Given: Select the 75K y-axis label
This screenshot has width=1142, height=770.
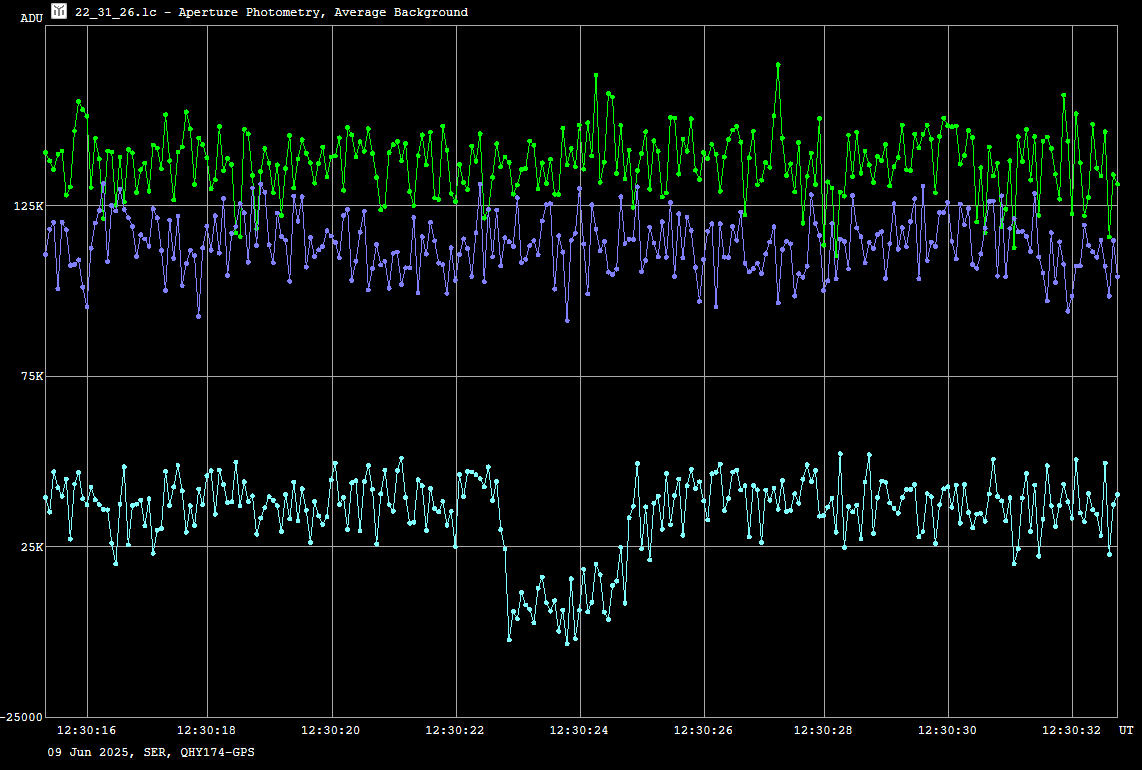Looking at the screenshot, I should [x=31, y=377].
